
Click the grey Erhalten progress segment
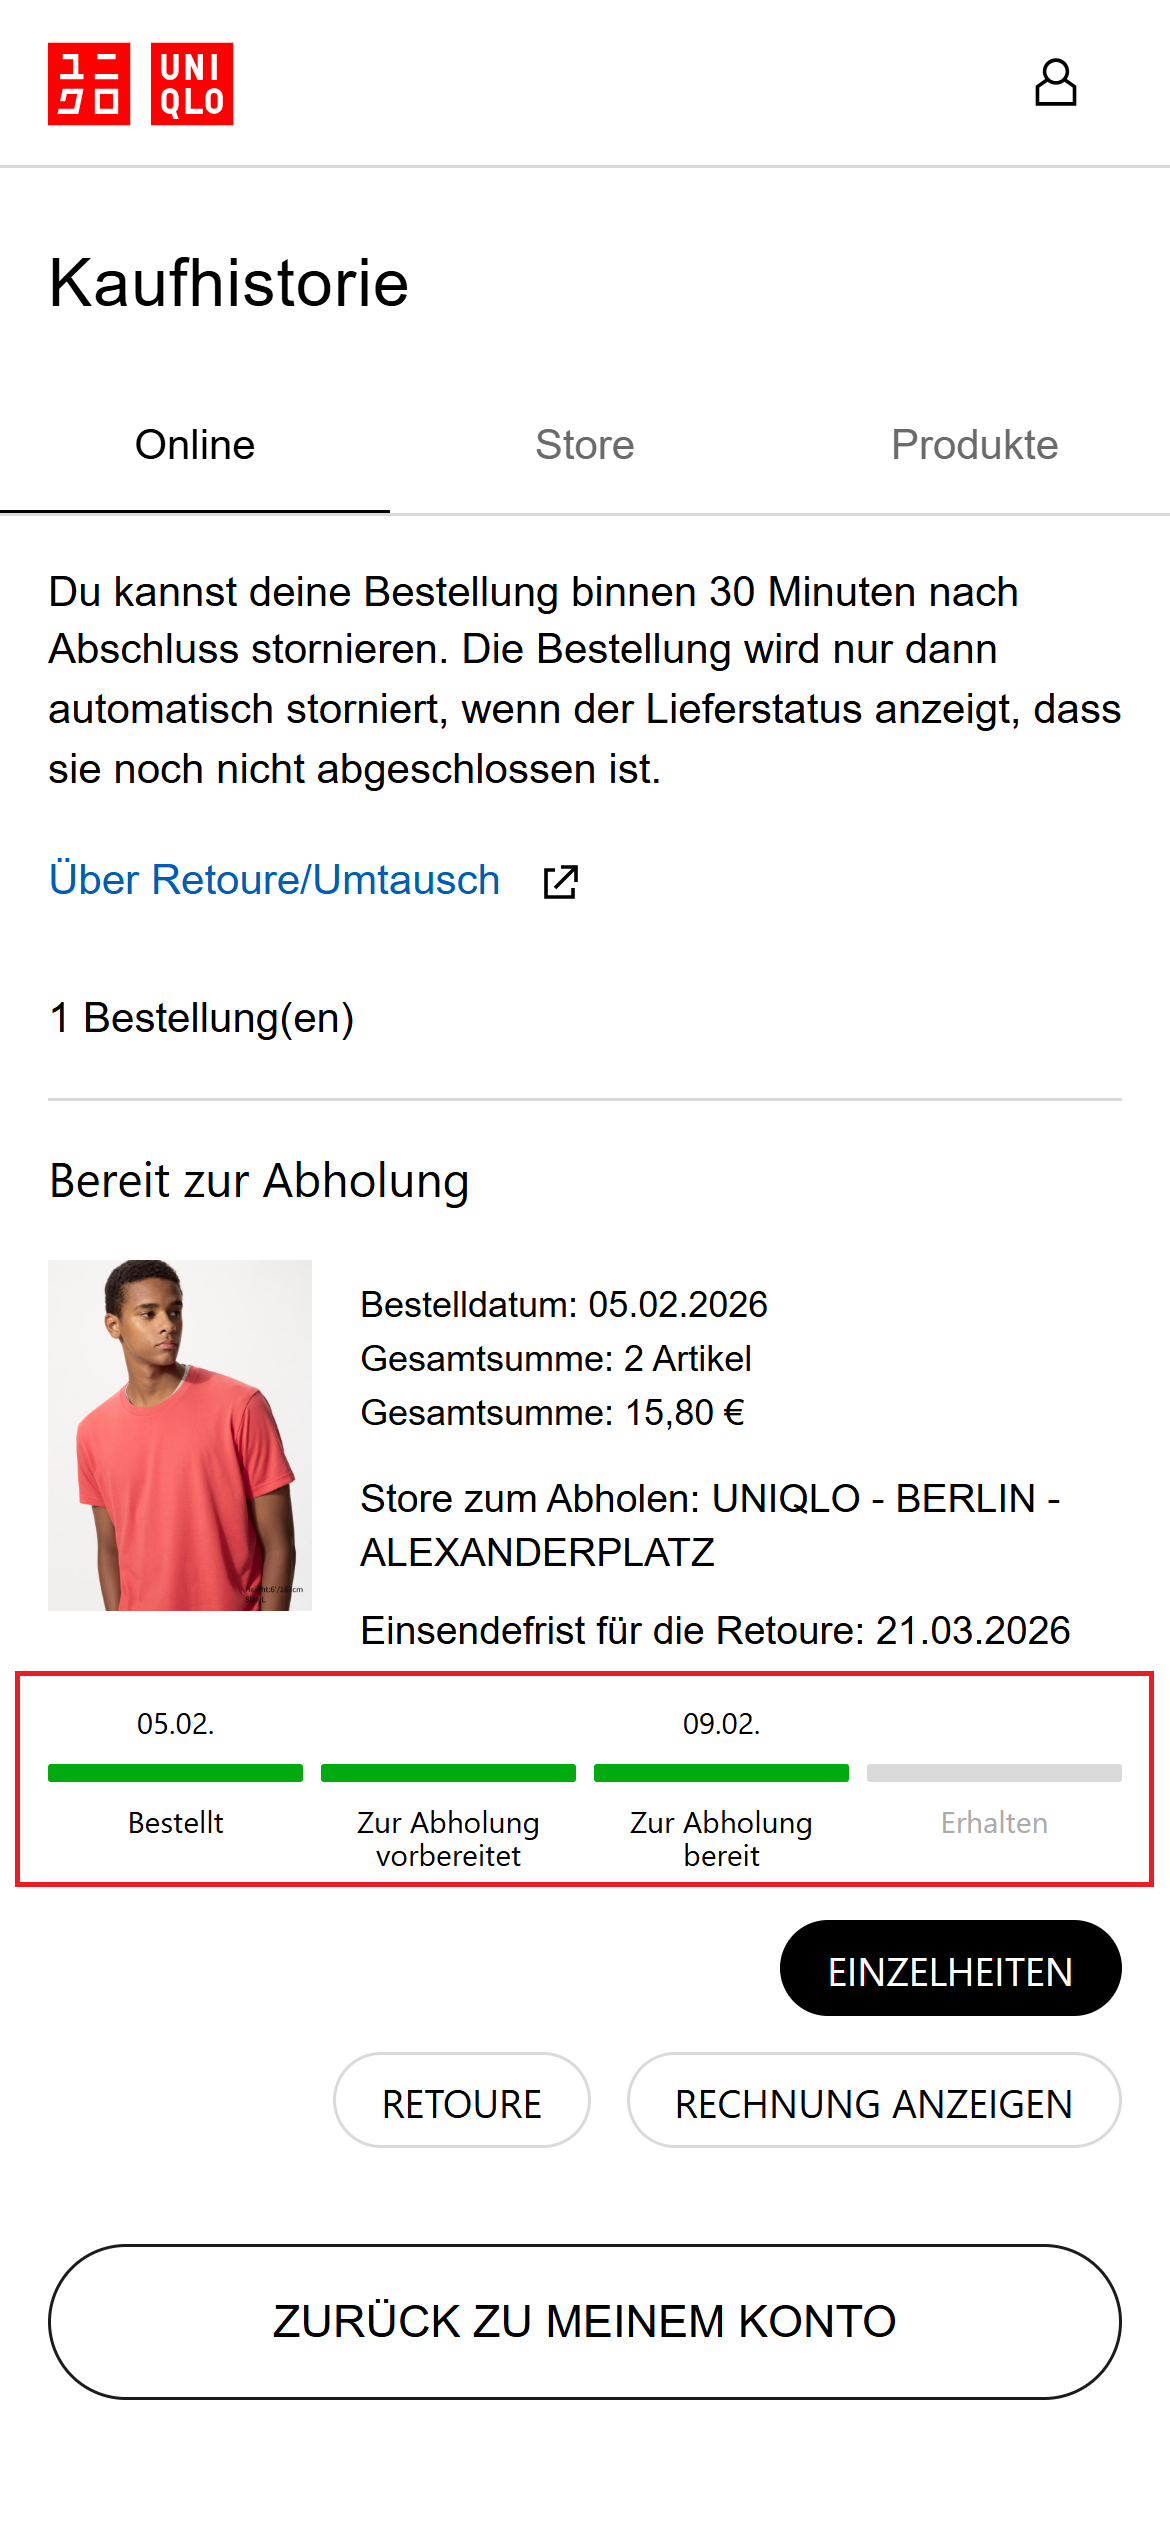click(994, 1773)
